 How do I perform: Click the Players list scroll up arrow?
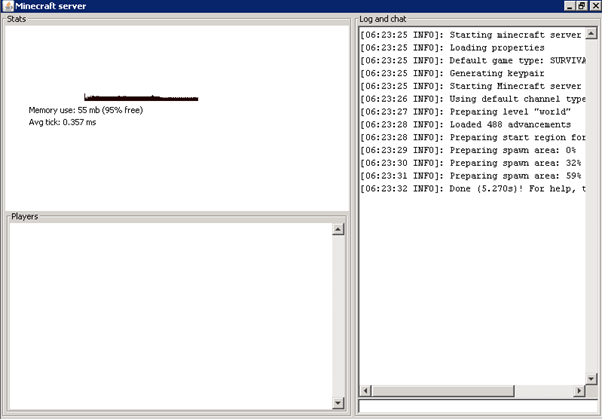click(x=338, y=230)
